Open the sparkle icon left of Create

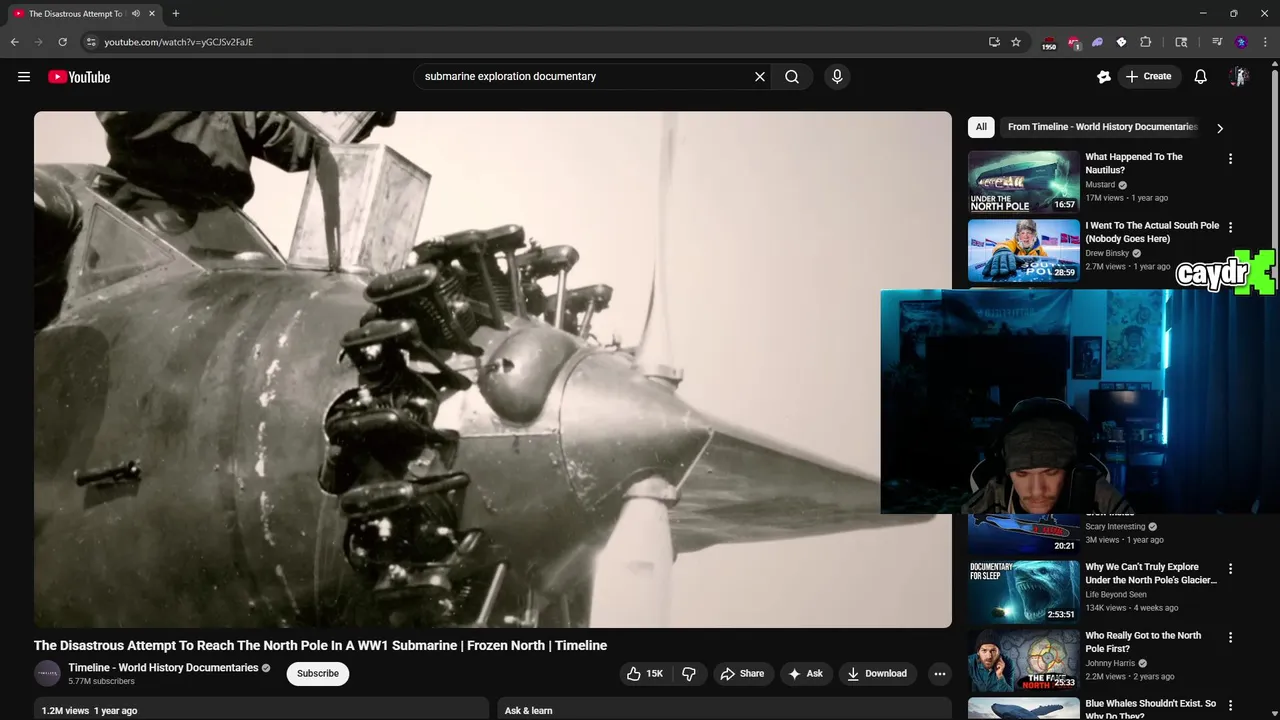1104,77
